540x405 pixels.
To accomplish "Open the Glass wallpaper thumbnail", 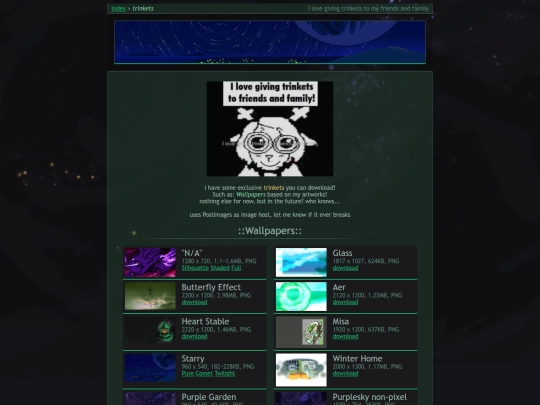I will coord(301,262).
